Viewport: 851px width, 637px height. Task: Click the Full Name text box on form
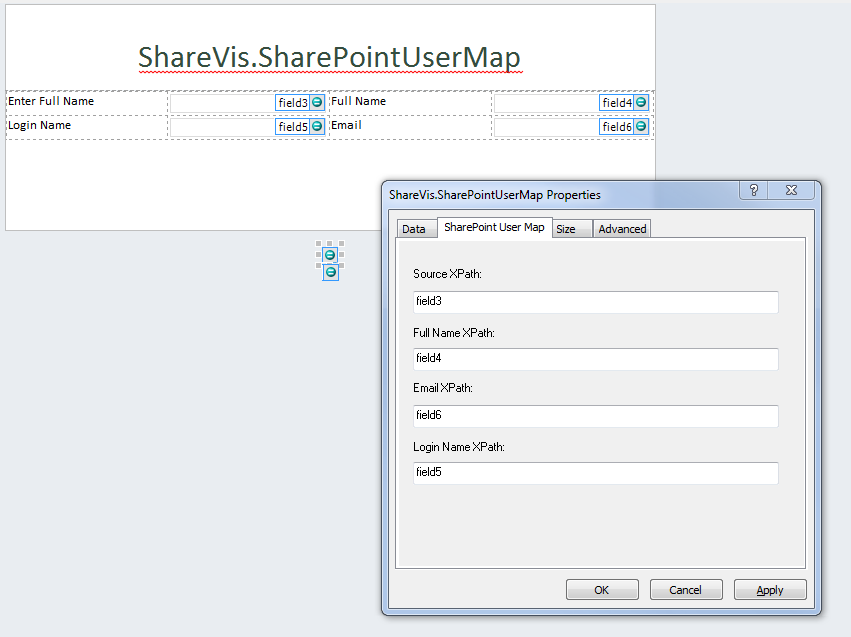click(x=571, y=103)
